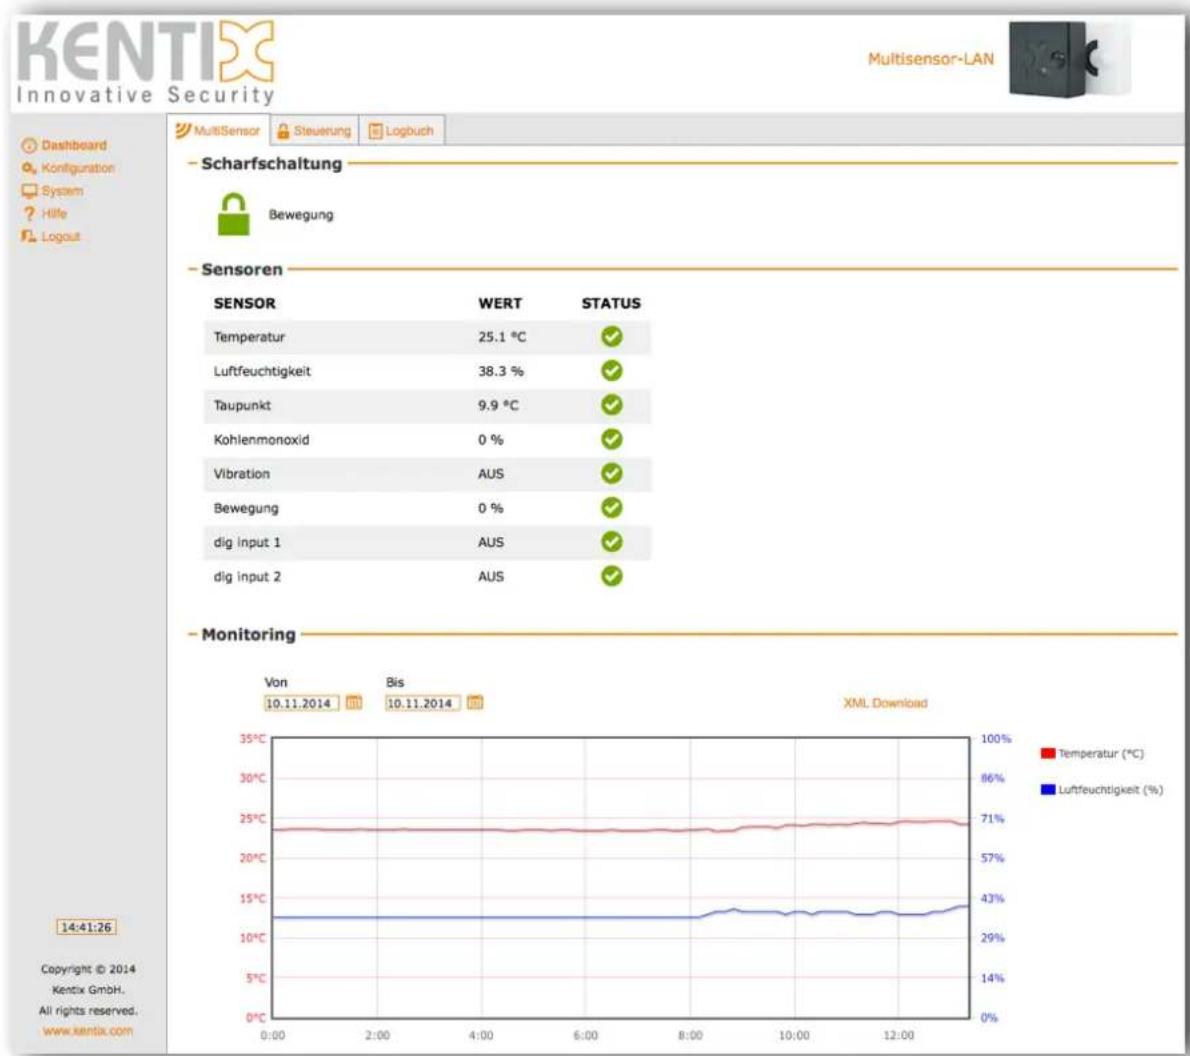Click the STATUS column header
The image size is (1190, 1056).
(x=611, y=303)
